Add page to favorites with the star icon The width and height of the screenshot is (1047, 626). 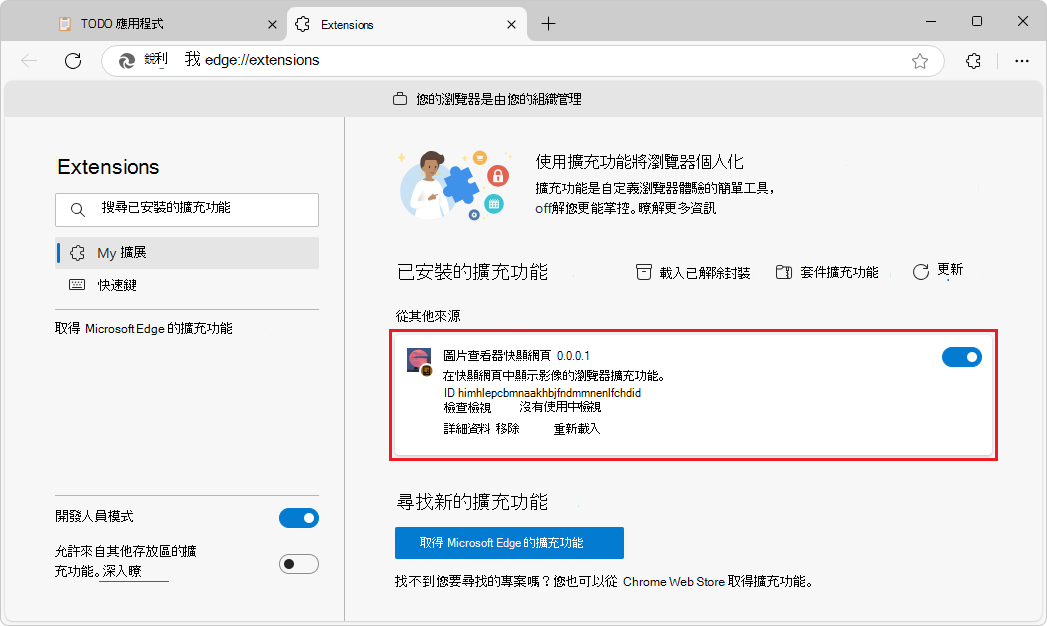(x=919, y=60)
